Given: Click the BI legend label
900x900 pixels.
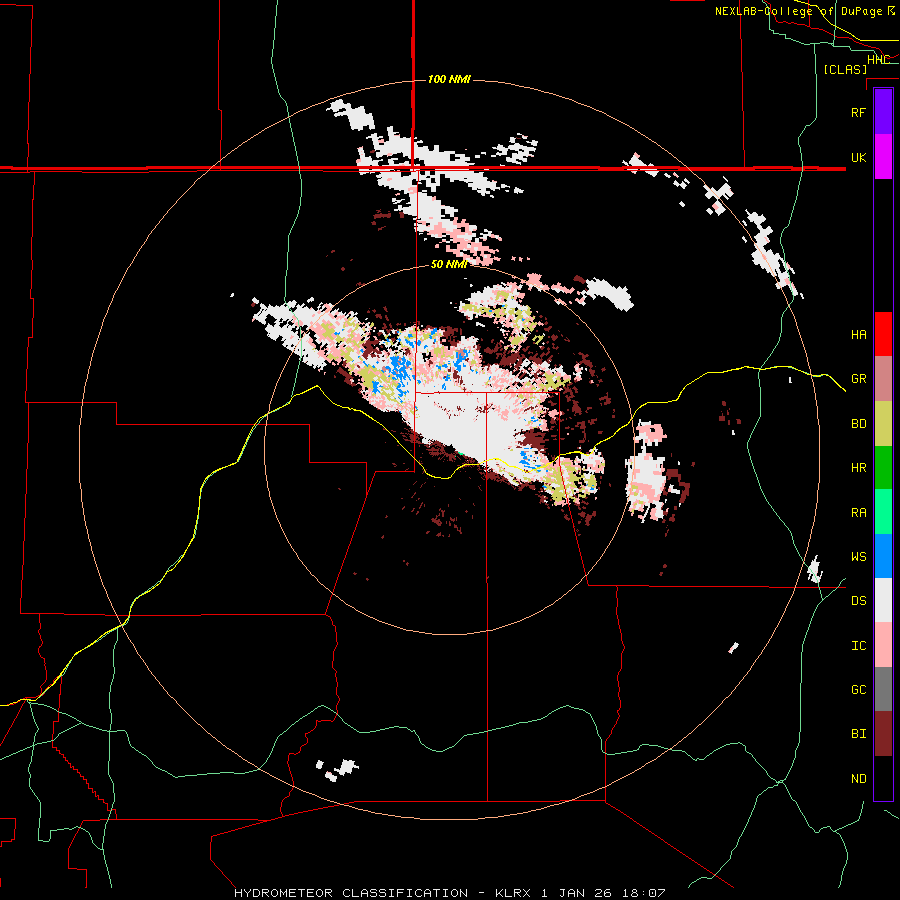Looking at the screenshot, I should pos(858,734).
